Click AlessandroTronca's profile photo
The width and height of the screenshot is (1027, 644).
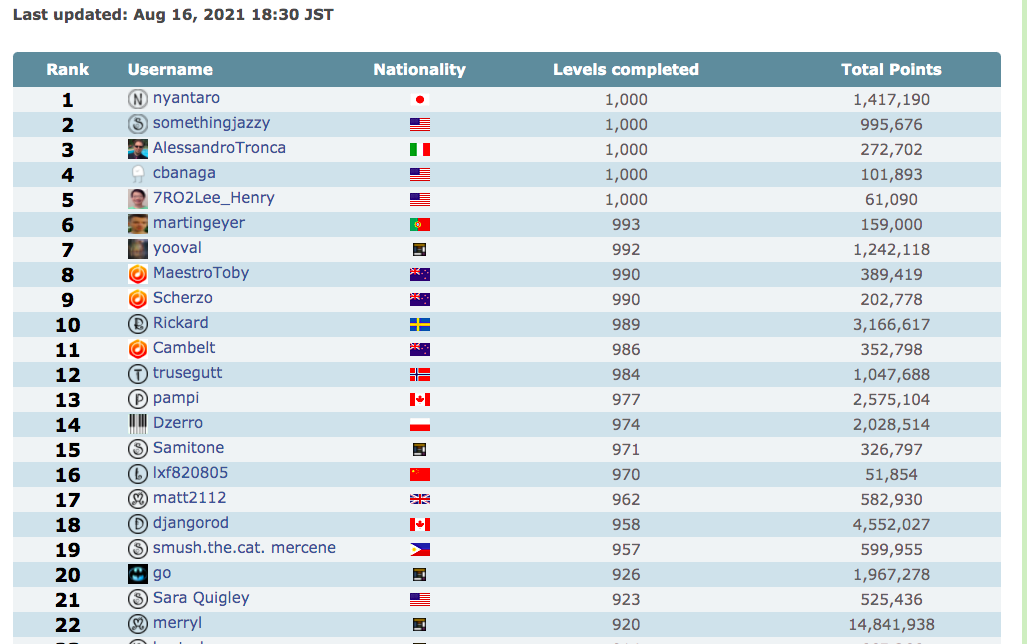[x=138, y=149]
